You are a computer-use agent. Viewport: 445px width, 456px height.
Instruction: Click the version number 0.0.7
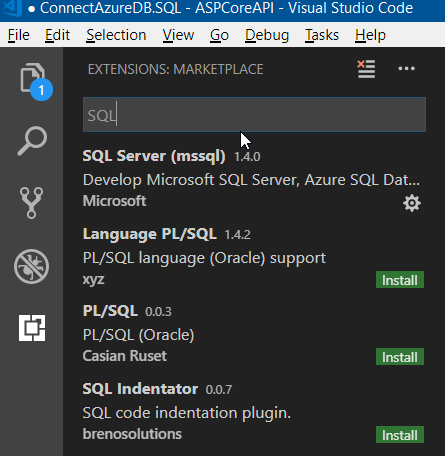219,390
